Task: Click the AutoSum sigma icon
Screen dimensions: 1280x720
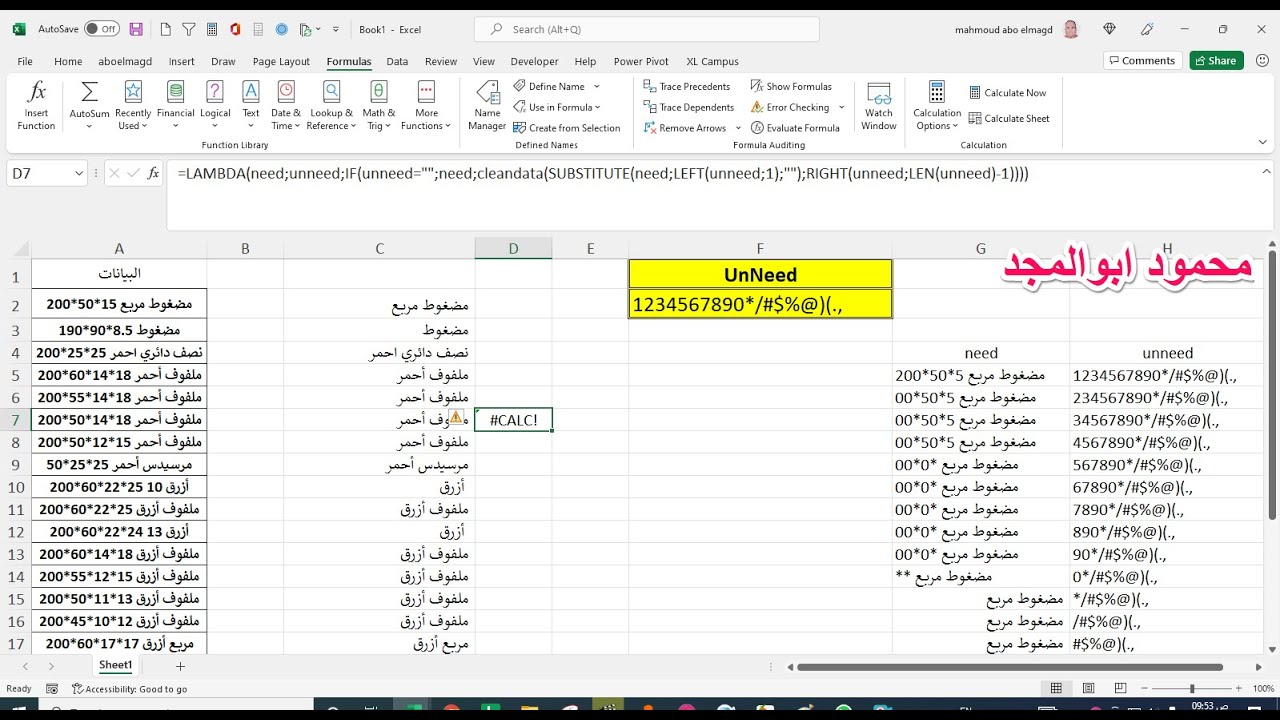Action: coord(89,92)
